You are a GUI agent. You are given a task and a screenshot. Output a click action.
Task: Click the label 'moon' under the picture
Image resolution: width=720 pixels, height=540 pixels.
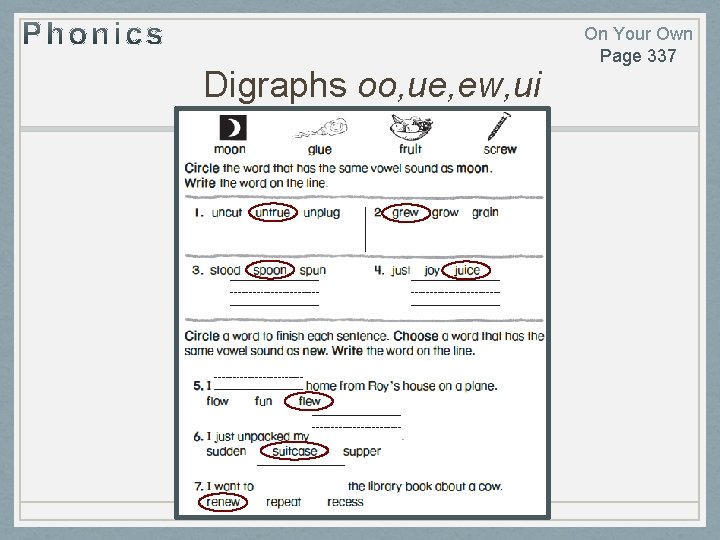point(230,149)
